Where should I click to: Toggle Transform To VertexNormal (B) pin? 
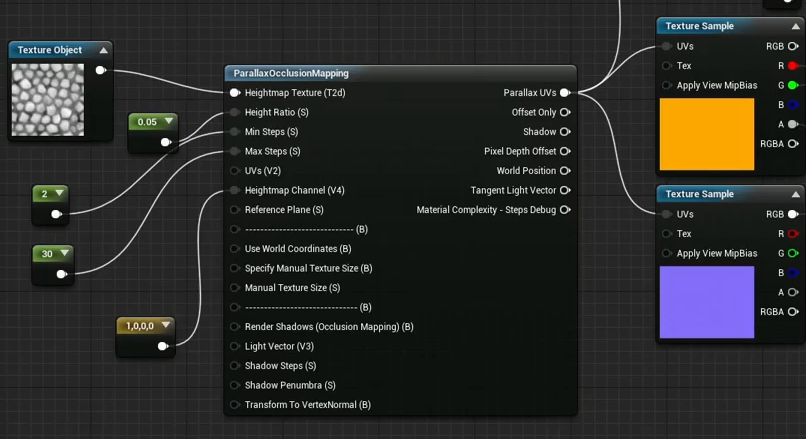click(235, 405)
